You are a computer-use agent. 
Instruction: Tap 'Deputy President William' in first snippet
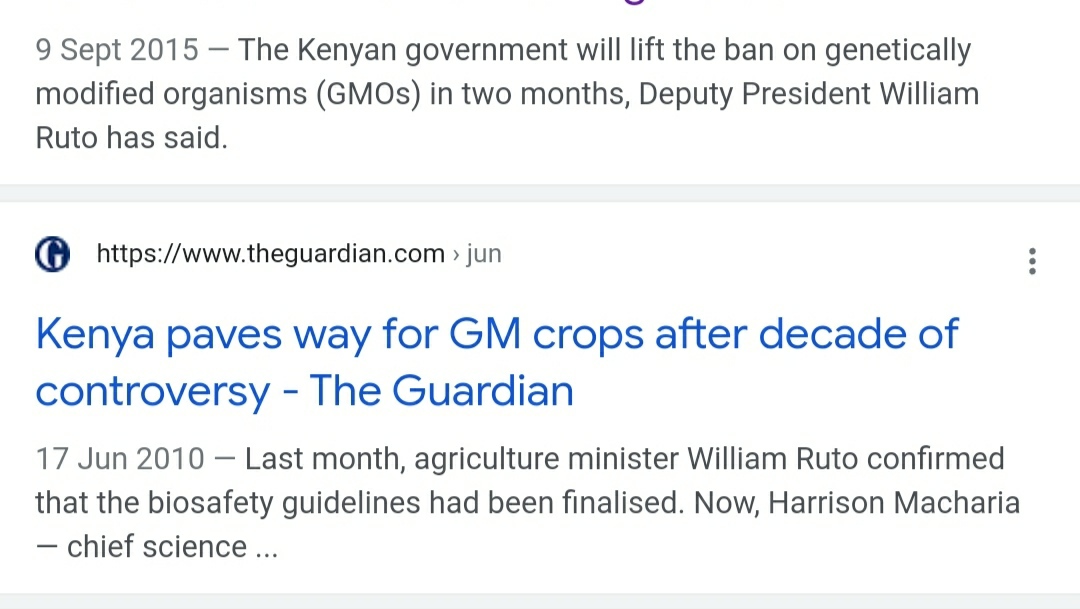(809, 94)
